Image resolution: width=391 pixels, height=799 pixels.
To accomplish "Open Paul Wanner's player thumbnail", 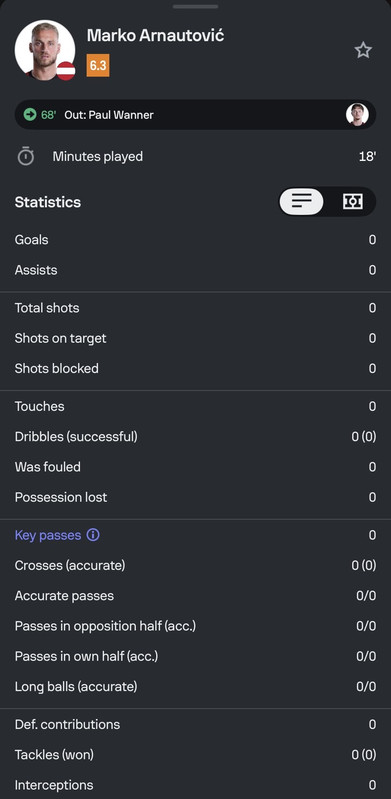I will (x=357, y=115).
